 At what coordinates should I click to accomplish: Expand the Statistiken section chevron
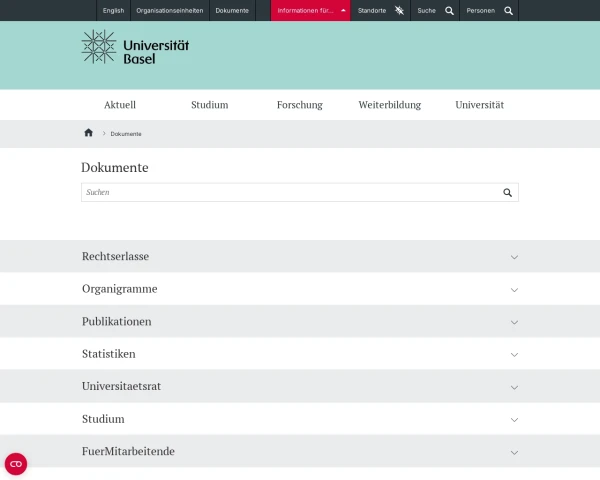[514, 355]
